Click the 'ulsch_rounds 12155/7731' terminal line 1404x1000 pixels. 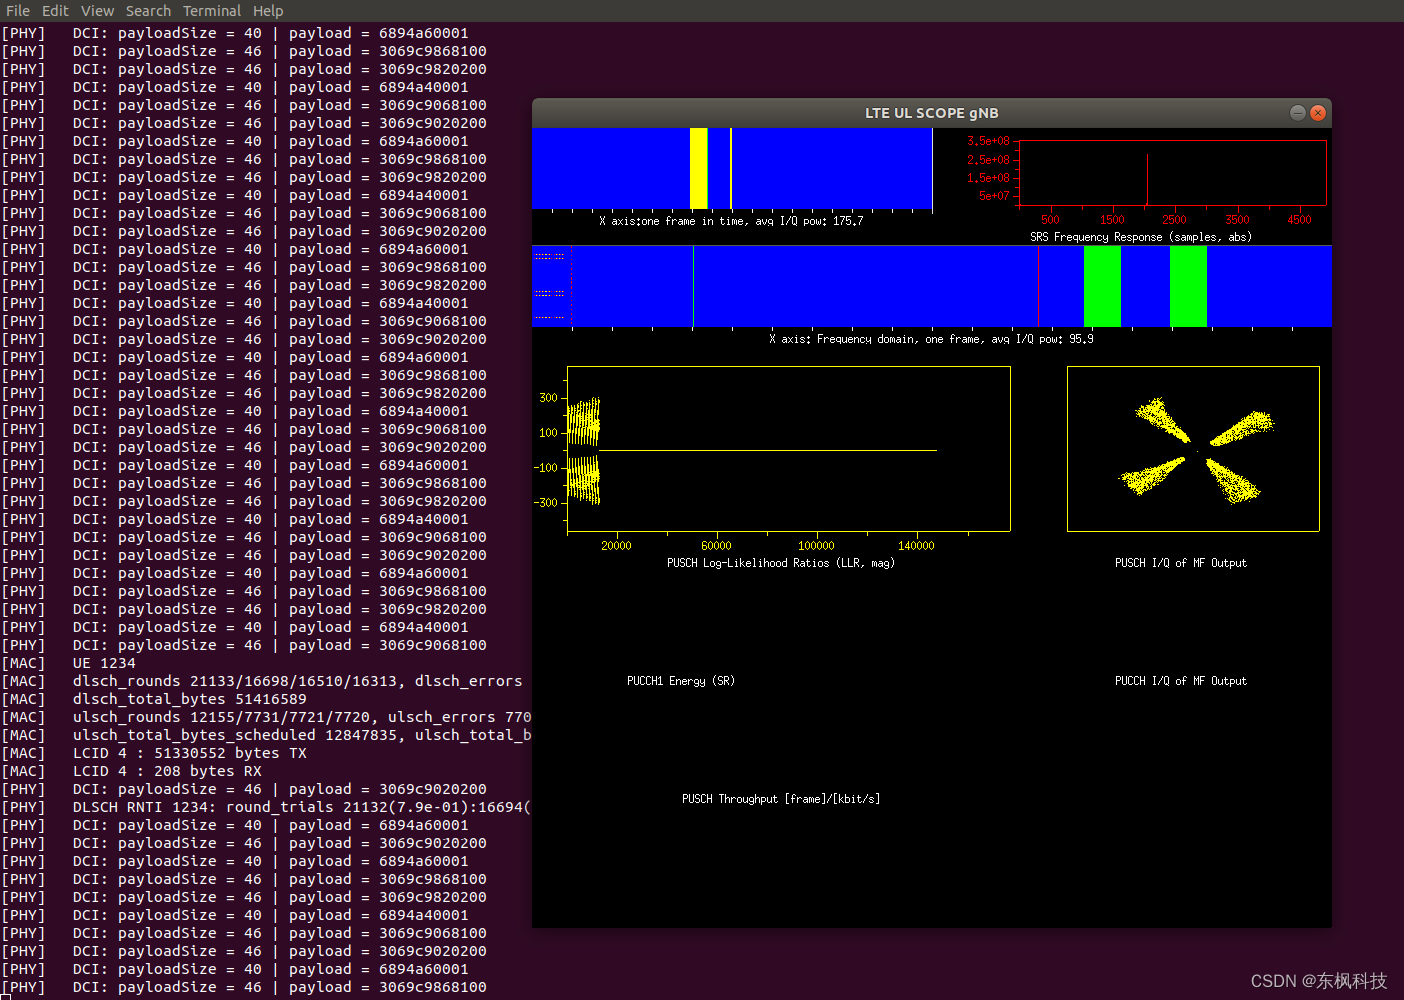coord(266,717)
